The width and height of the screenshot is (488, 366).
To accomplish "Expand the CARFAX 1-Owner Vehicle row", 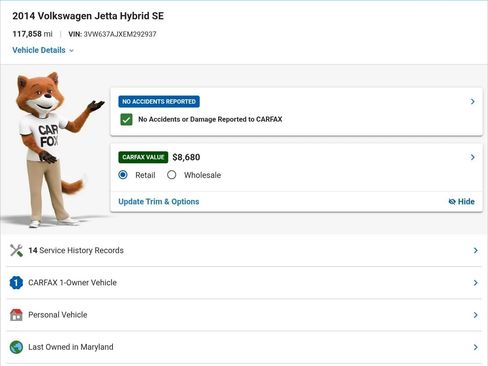I will click(244, 283).
